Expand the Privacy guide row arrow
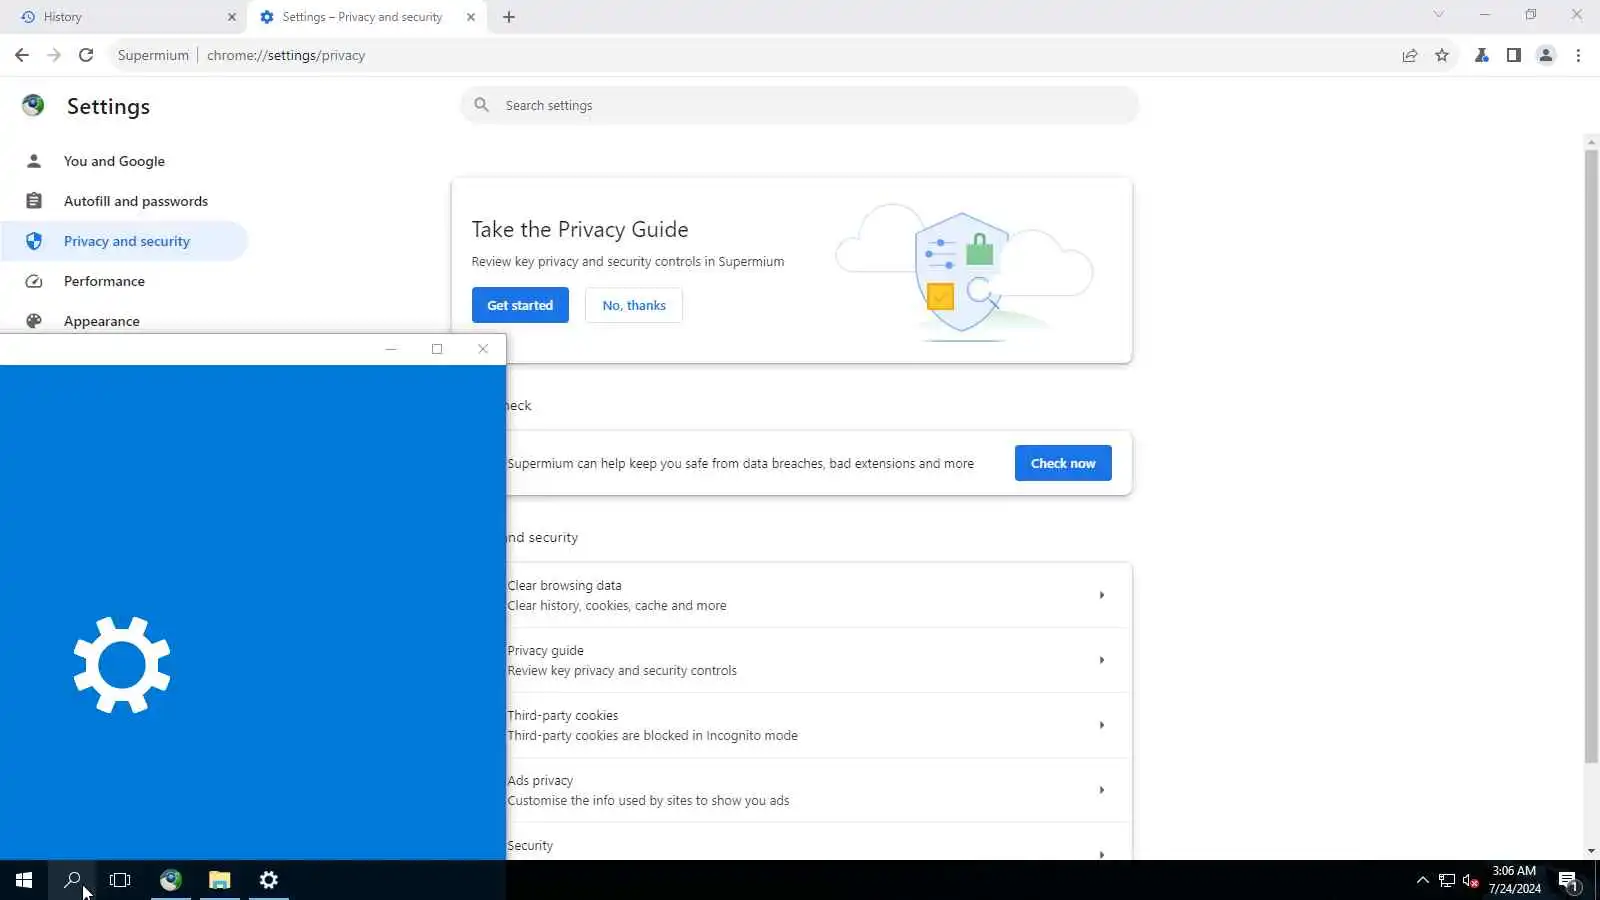 (1102, 660)
